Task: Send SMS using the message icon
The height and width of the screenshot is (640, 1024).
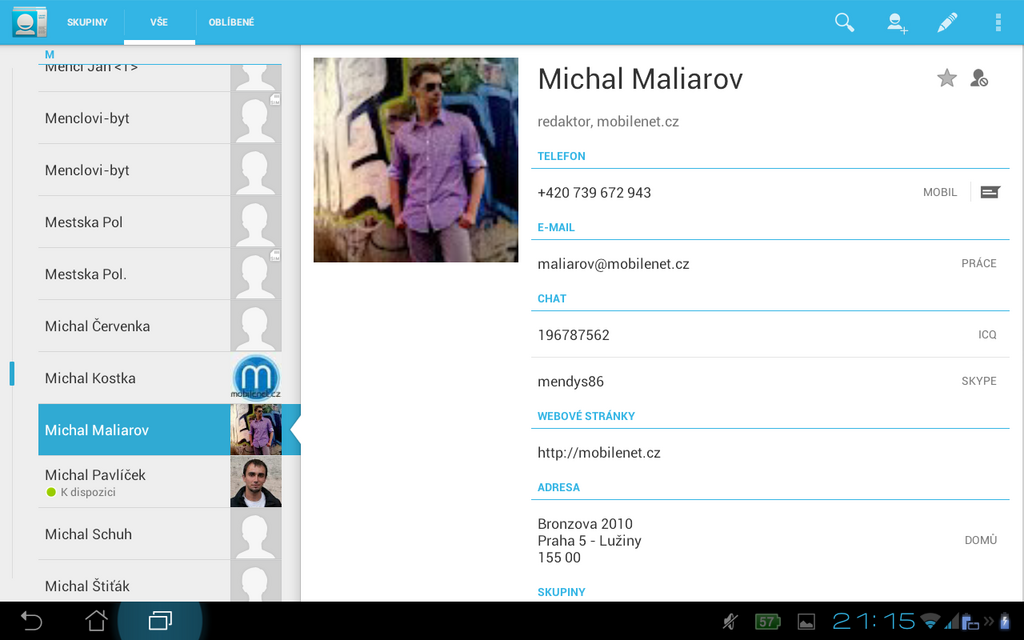Action: (x=990, y=192)
